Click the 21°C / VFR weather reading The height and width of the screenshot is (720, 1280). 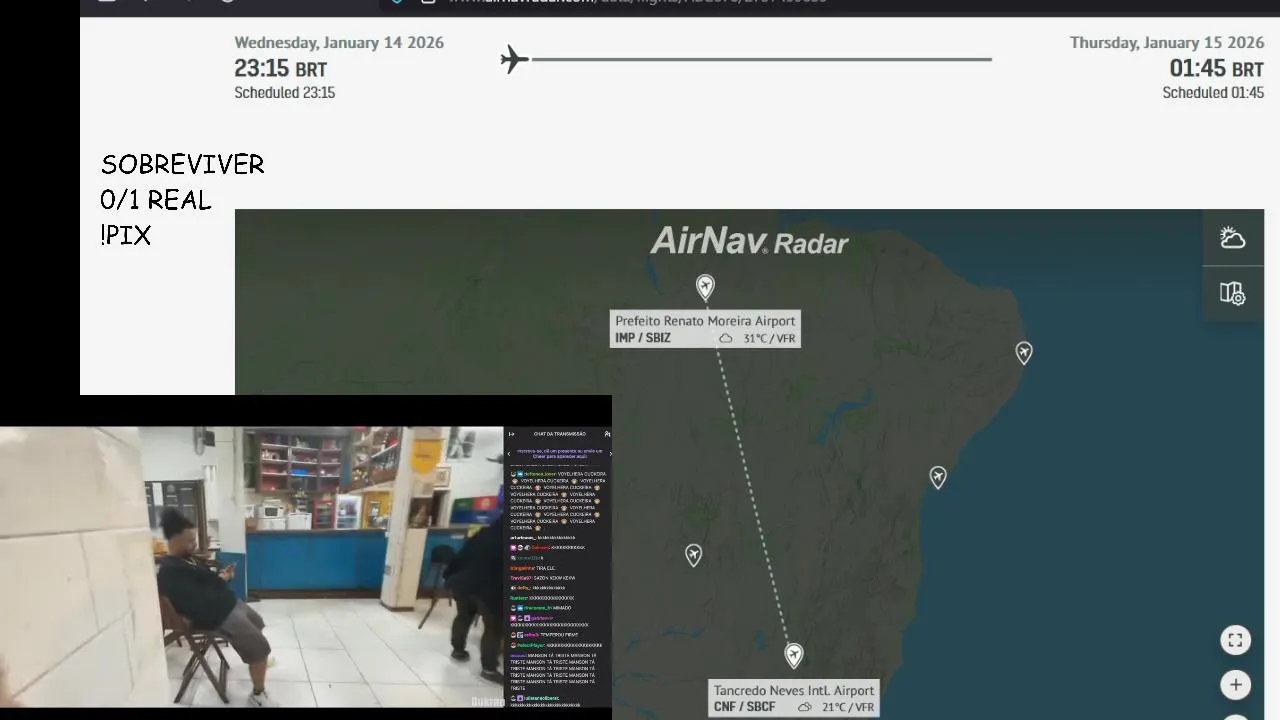pyautogui.click(x=848, y=707)
